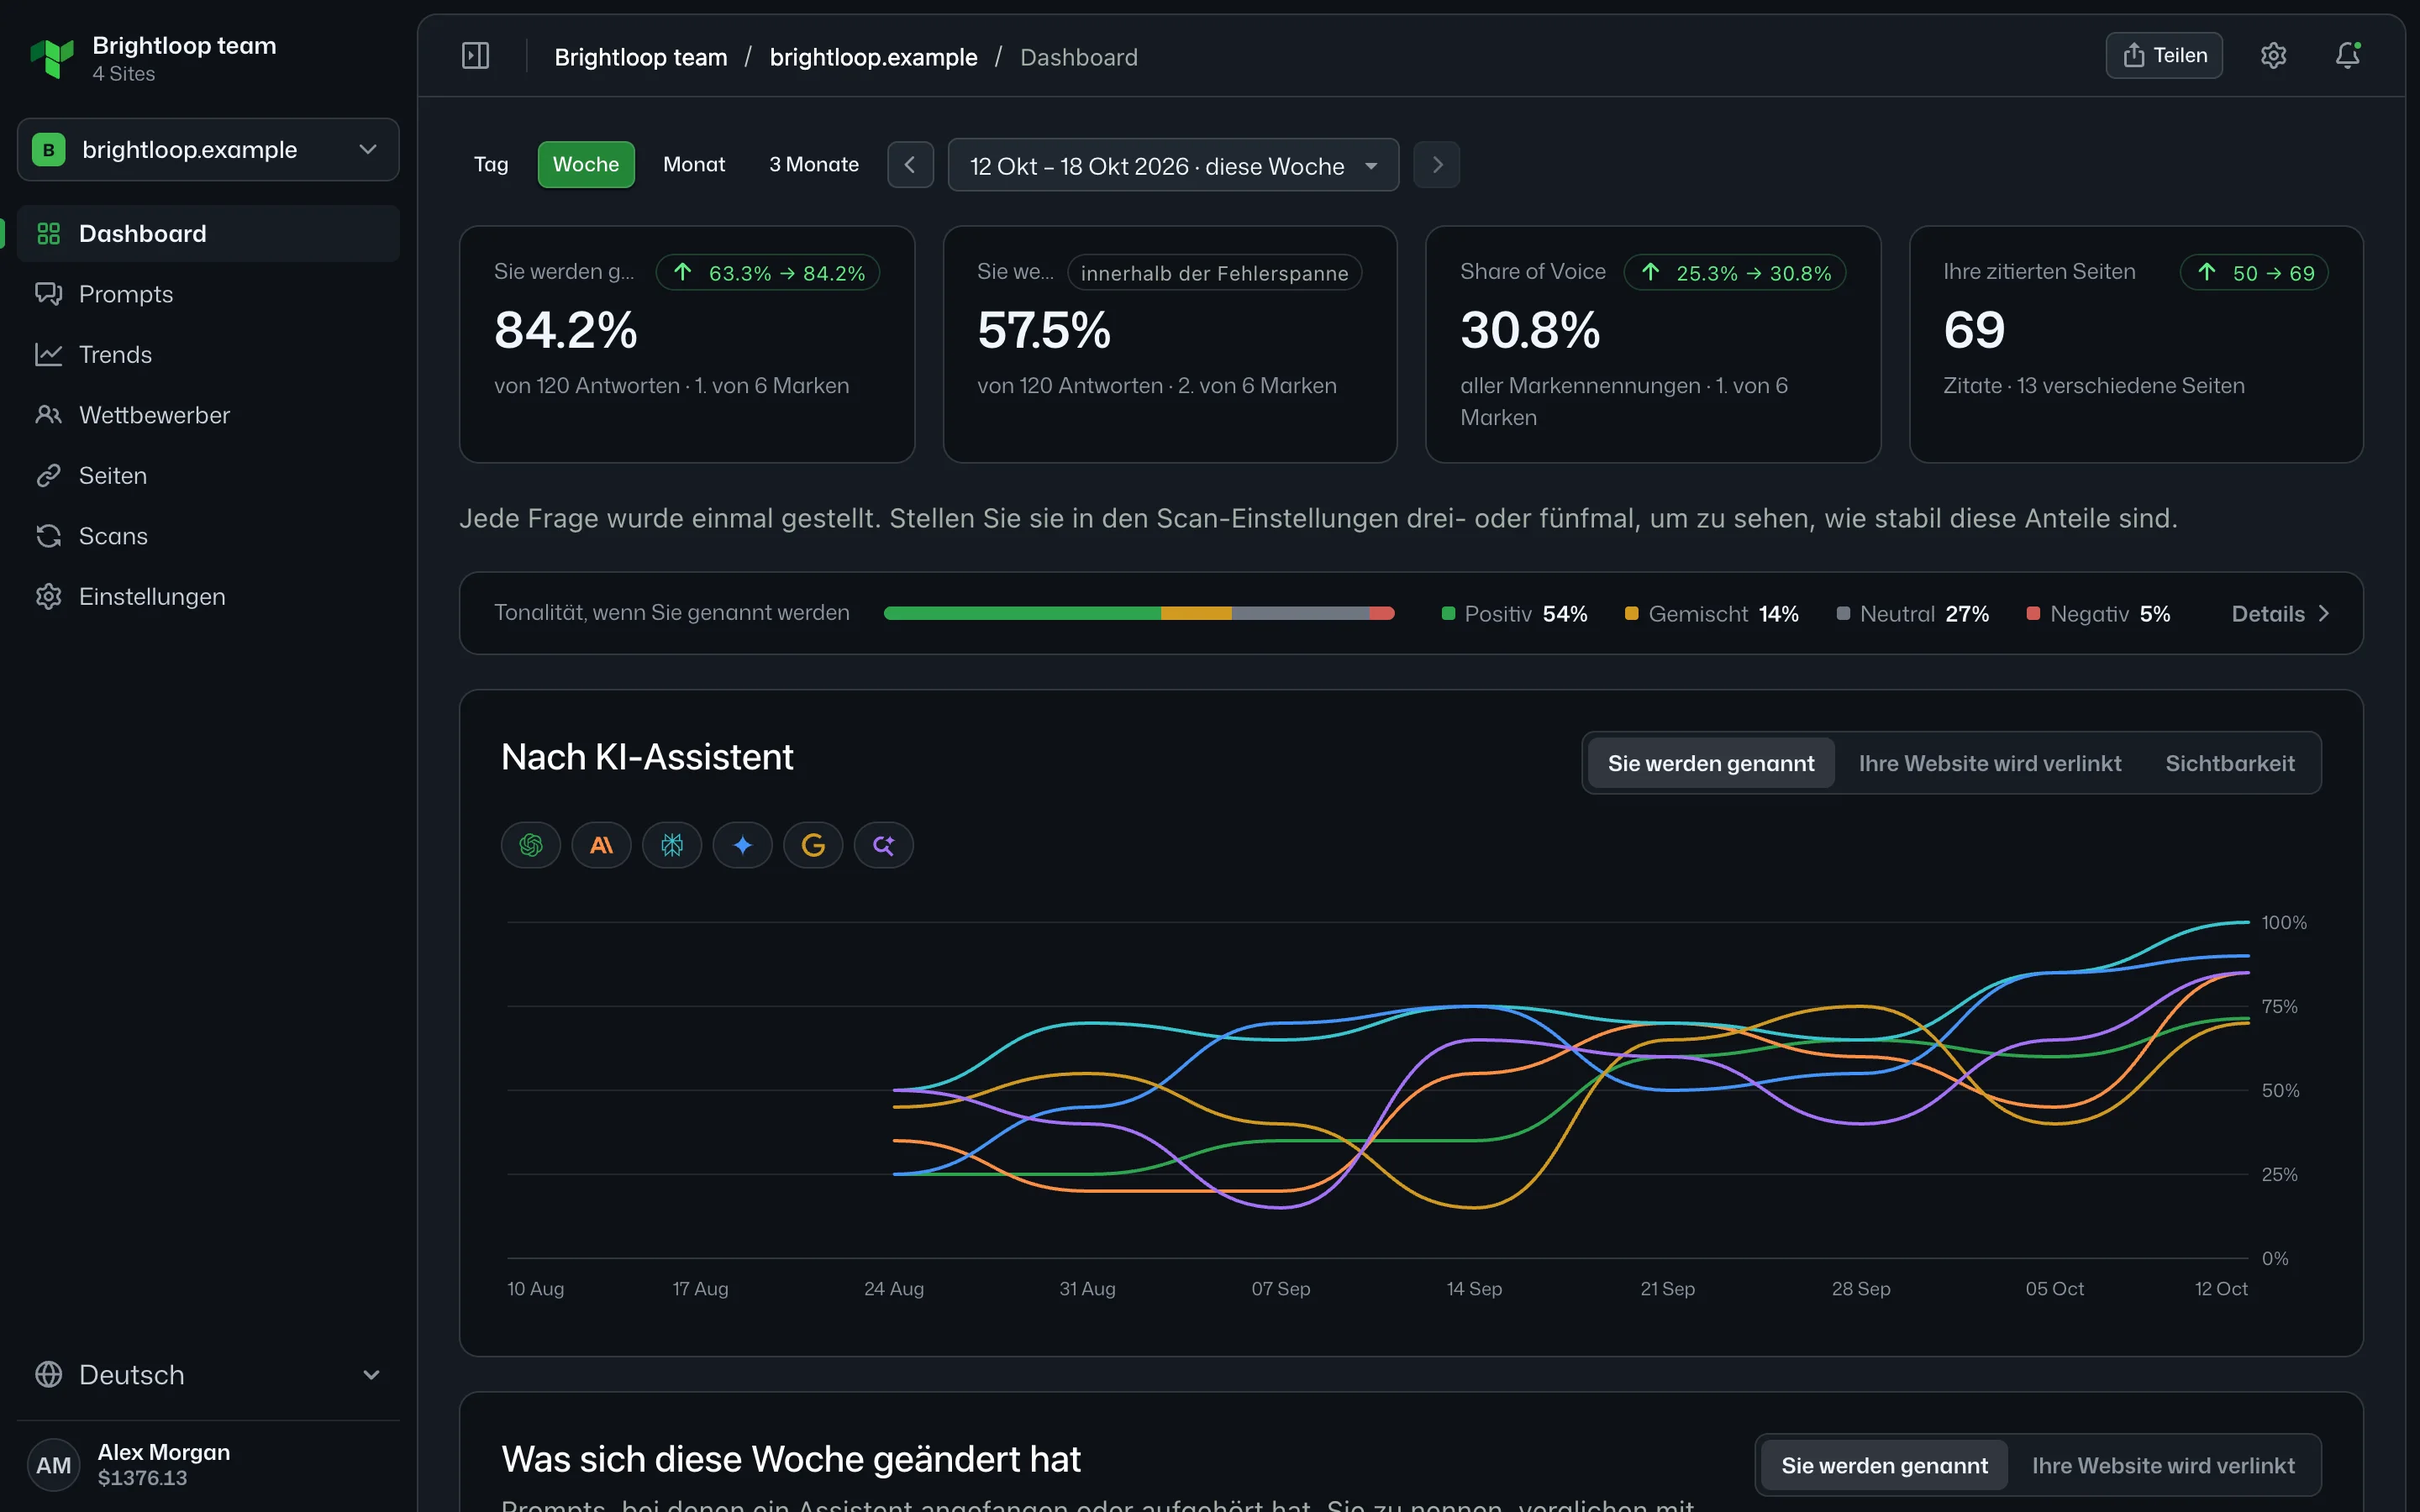Open notifications bell icon

pos(2347,55)
